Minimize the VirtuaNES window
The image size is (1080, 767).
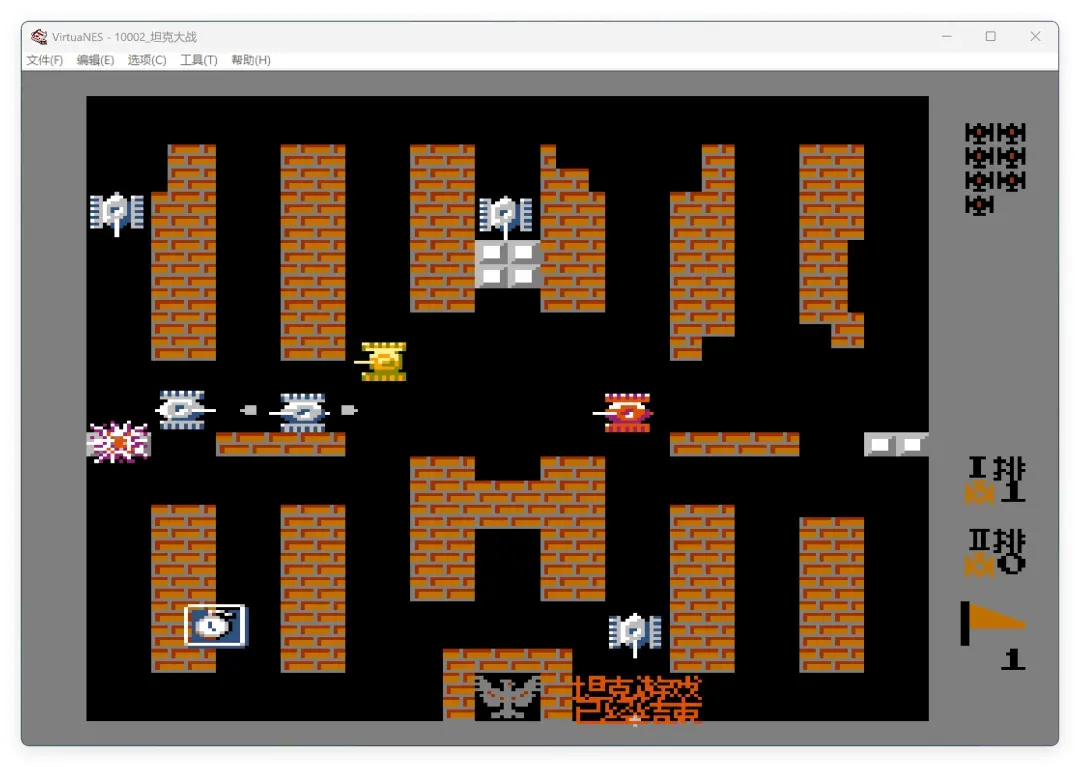(x=947, y=36)
